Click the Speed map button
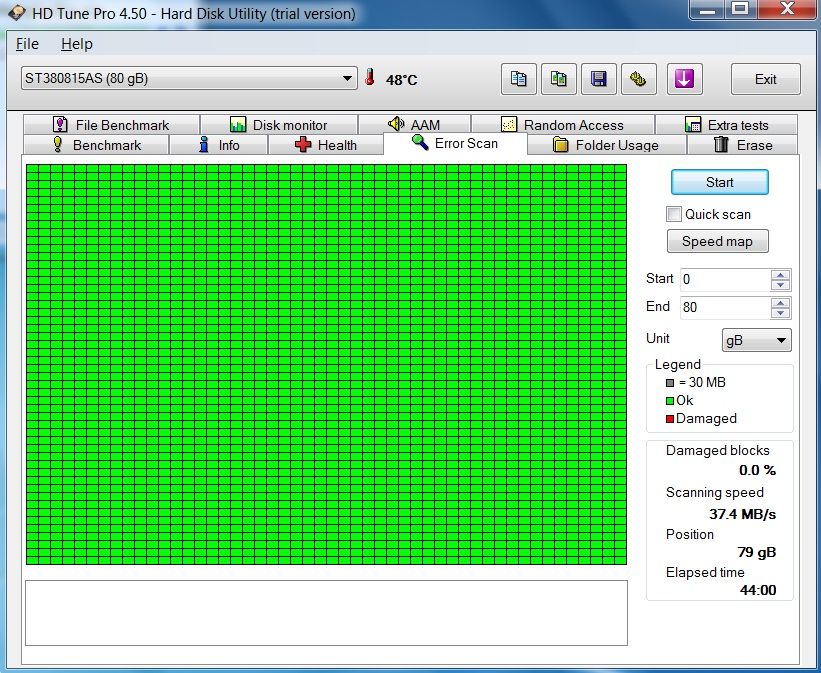Screen dimensions: 821x673 tap(717, 241)
